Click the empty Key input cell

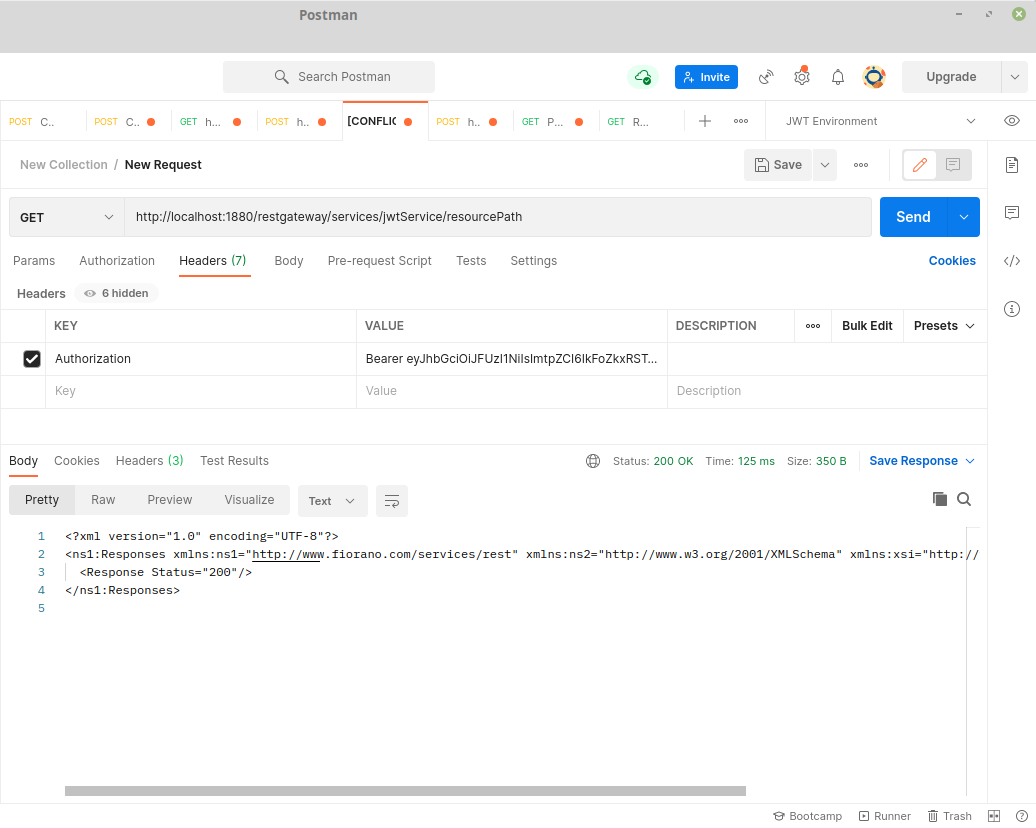click(201, 391)
